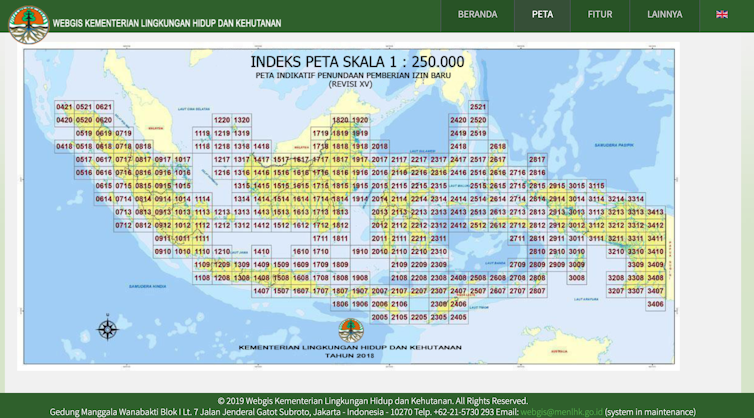Click the ministry emblem below the map grid
754x418 pixels.
351,330
